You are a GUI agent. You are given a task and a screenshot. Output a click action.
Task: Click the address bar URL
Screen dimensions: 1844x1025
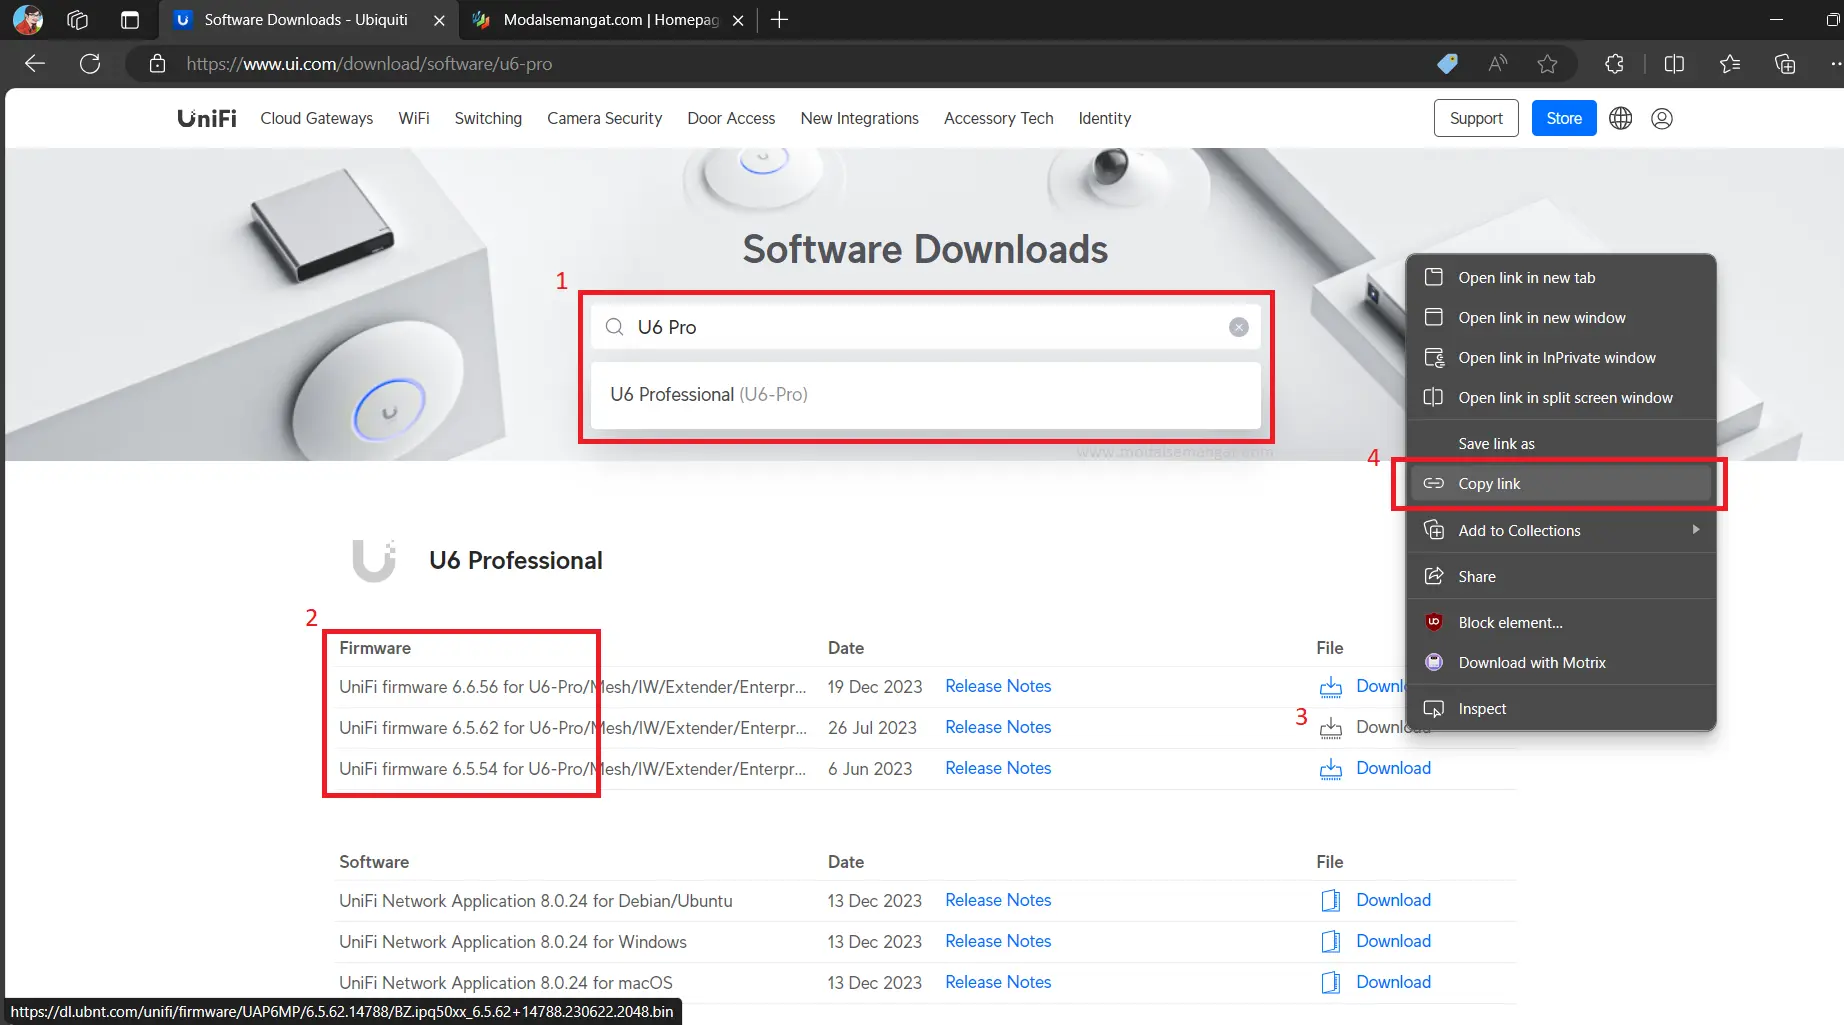(369, 64)
